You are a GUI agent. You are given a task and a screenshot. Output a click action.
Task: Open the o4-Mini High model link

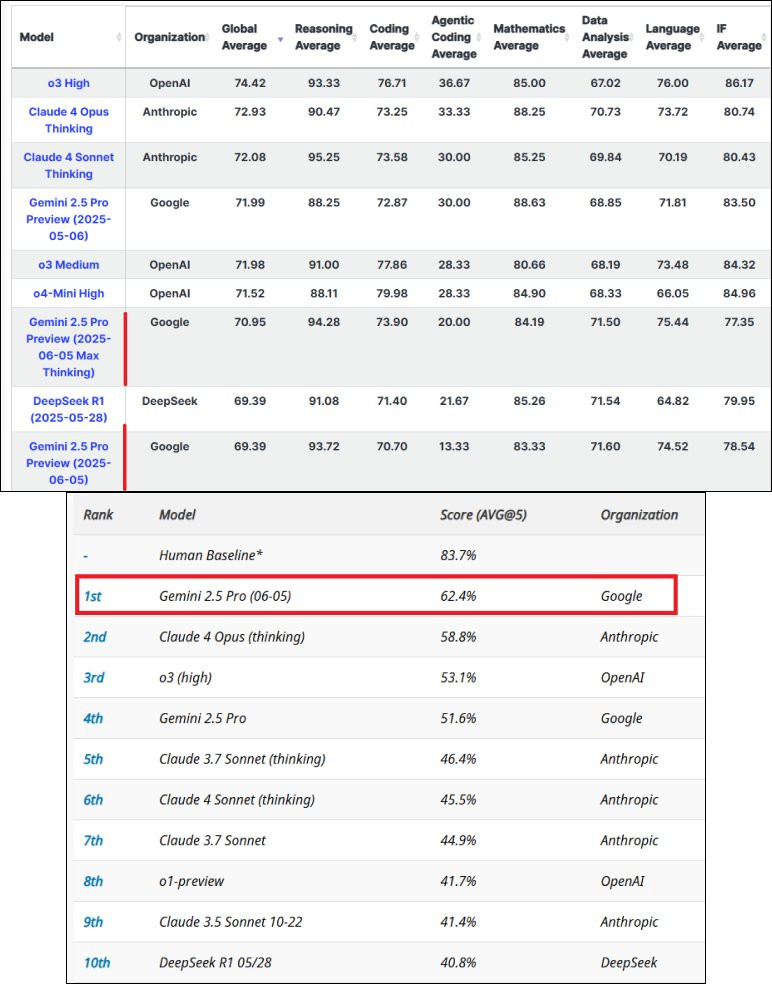pos(68,293)
